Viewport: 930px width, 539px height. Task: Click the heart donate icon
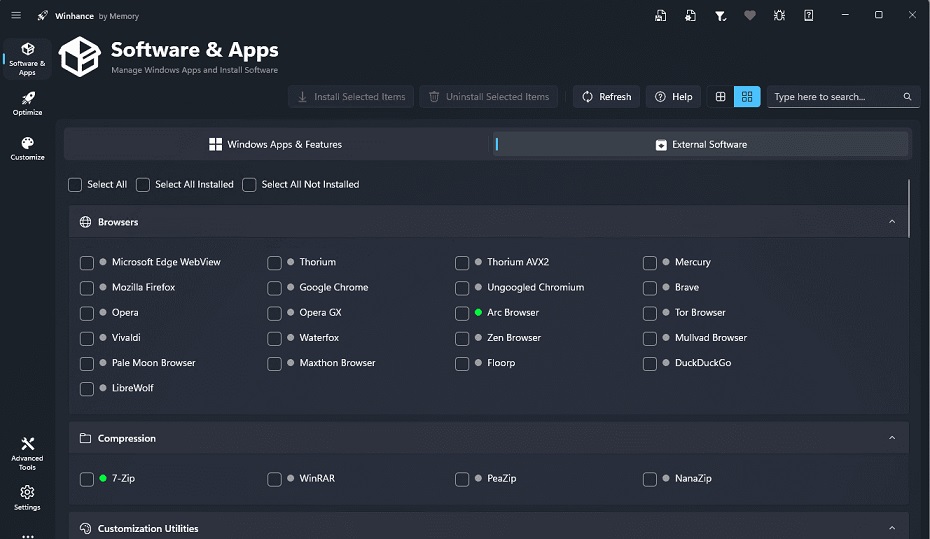[750, 16]
